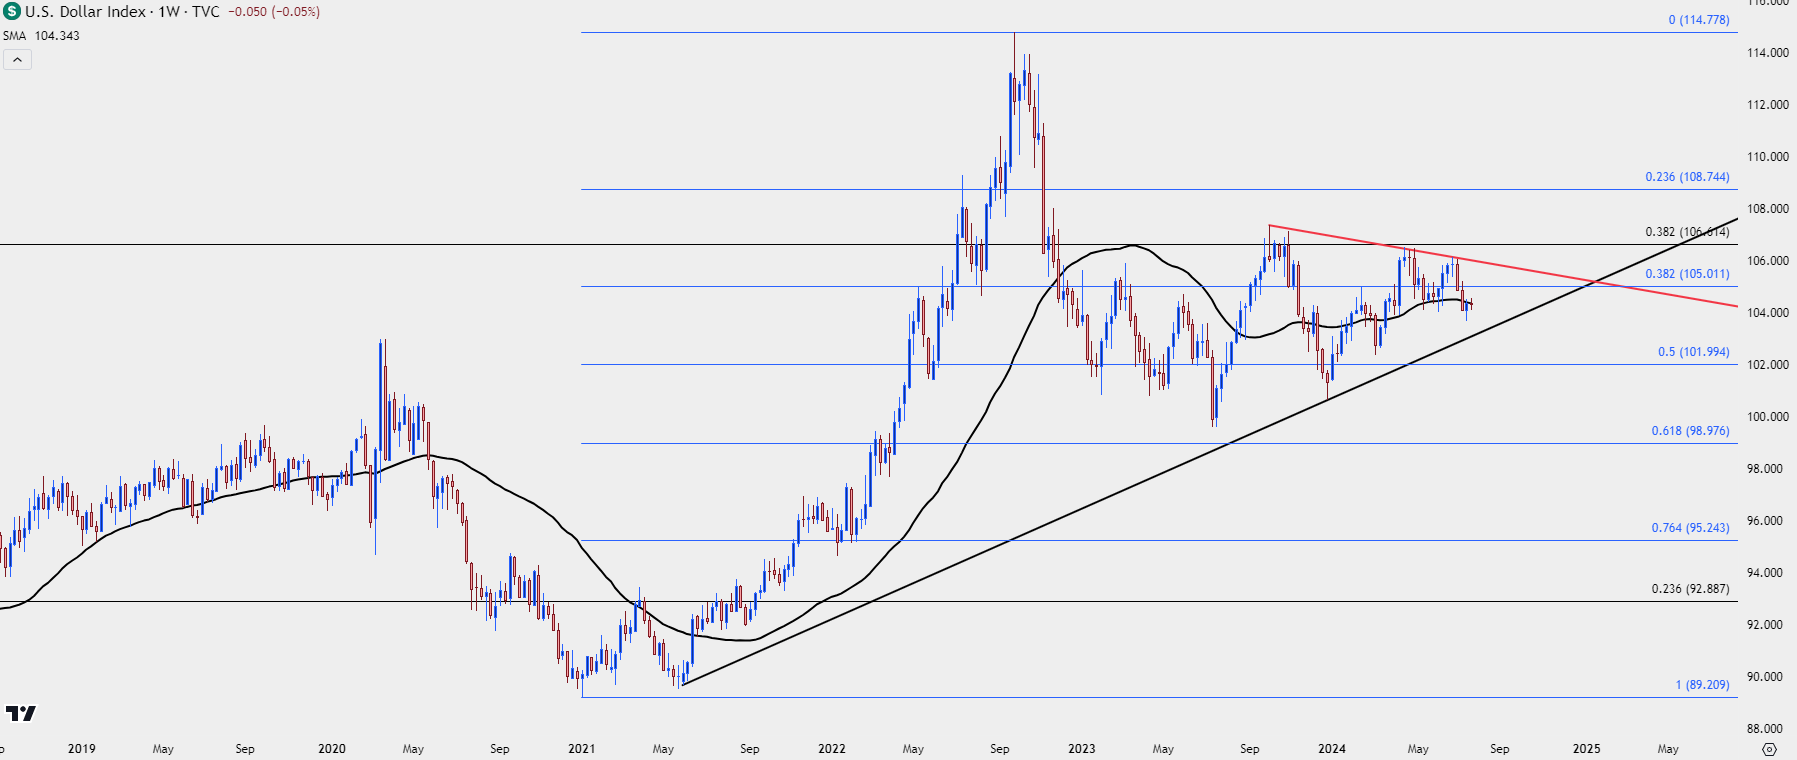Click the -0.050 (-0.05%) change value
Screen dimensions: 1797x760
tap(273, 12)
